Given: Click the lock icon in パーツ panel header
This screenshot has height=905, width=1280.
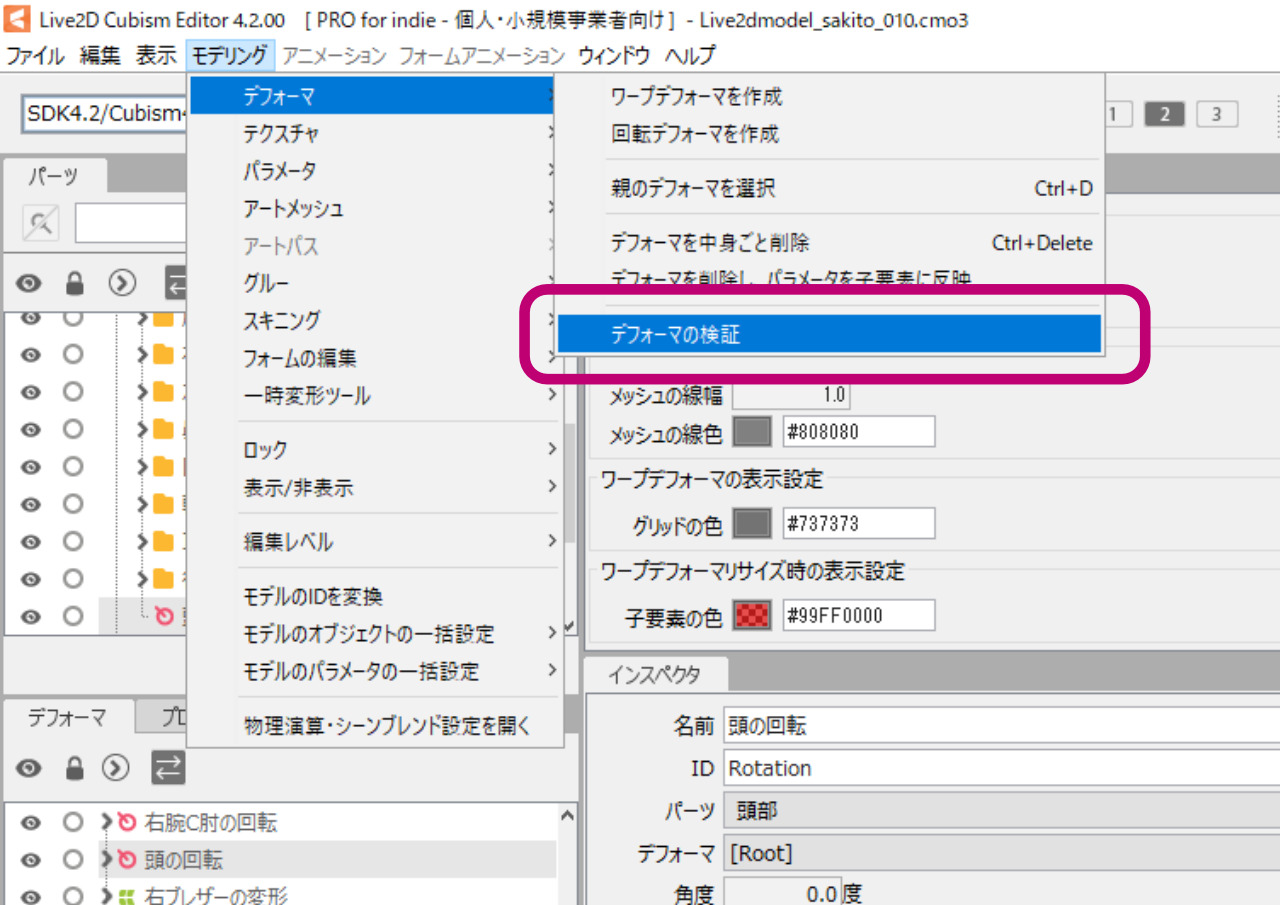Looking at the screenshot, I should click(x=74, y=284).
